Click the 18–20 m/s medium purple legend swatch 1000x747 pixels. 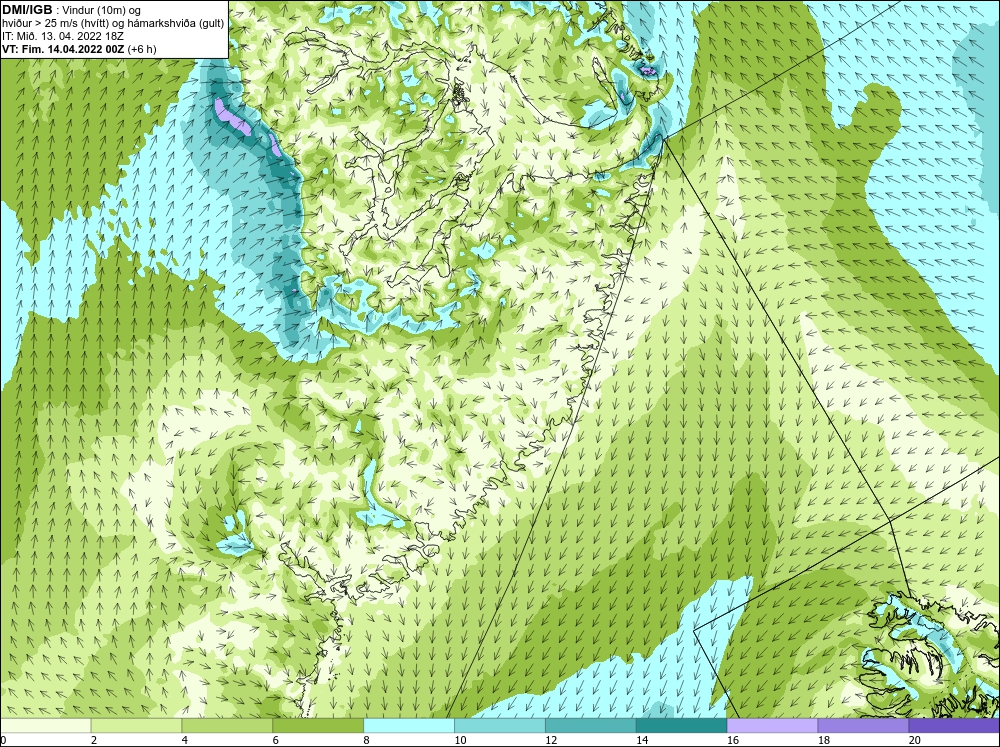[863, 726]
